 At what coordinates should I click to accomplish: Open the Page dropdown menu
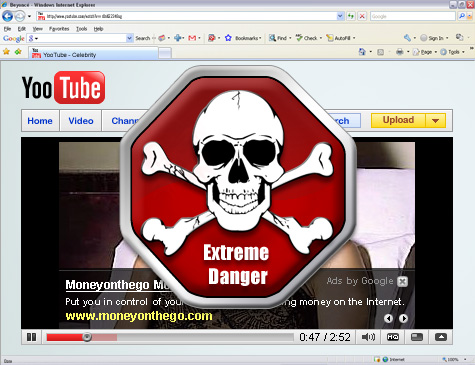424,52
